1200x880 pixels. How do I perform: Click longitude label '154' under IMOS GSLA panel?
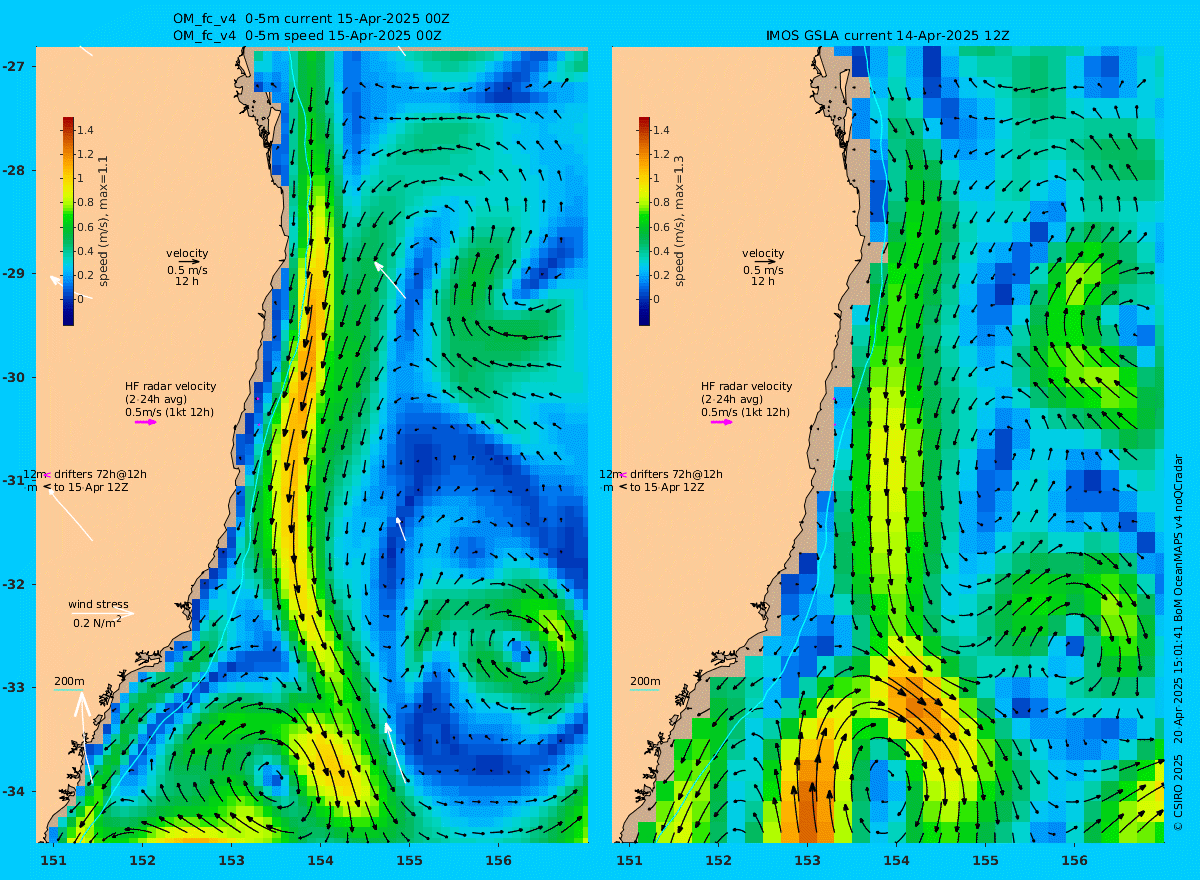tap(897, 860)
